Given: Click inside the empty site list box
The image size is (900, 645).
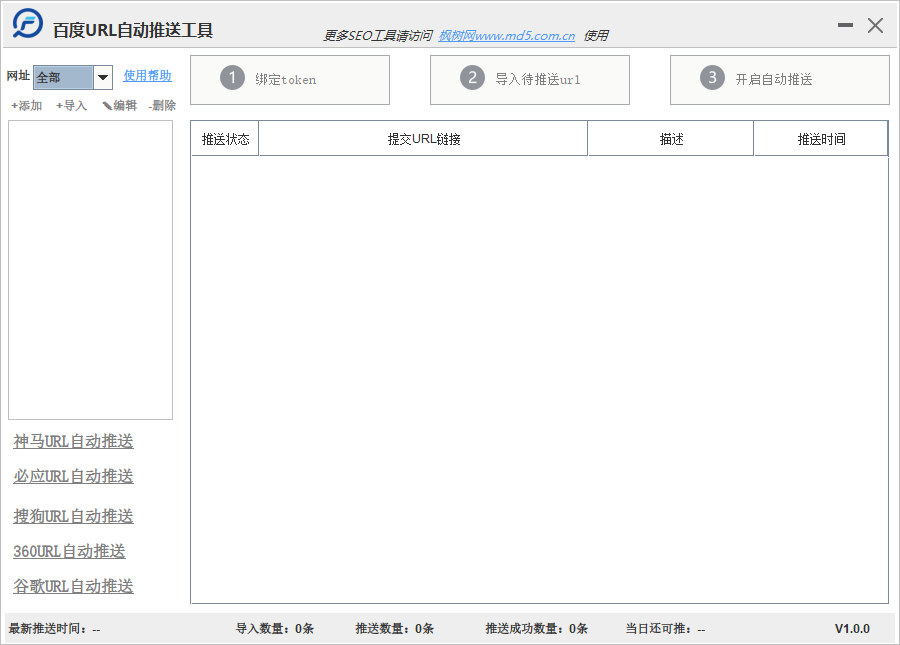Looking at the screenshot, I should point(90,270).
